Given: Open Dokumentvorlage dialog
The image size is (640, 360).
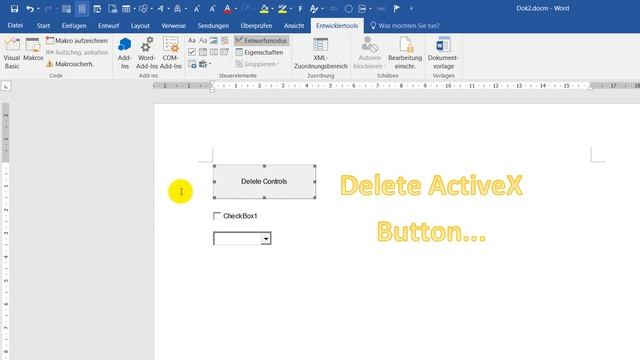Looking at the screenshot, I should coord(443,53).
